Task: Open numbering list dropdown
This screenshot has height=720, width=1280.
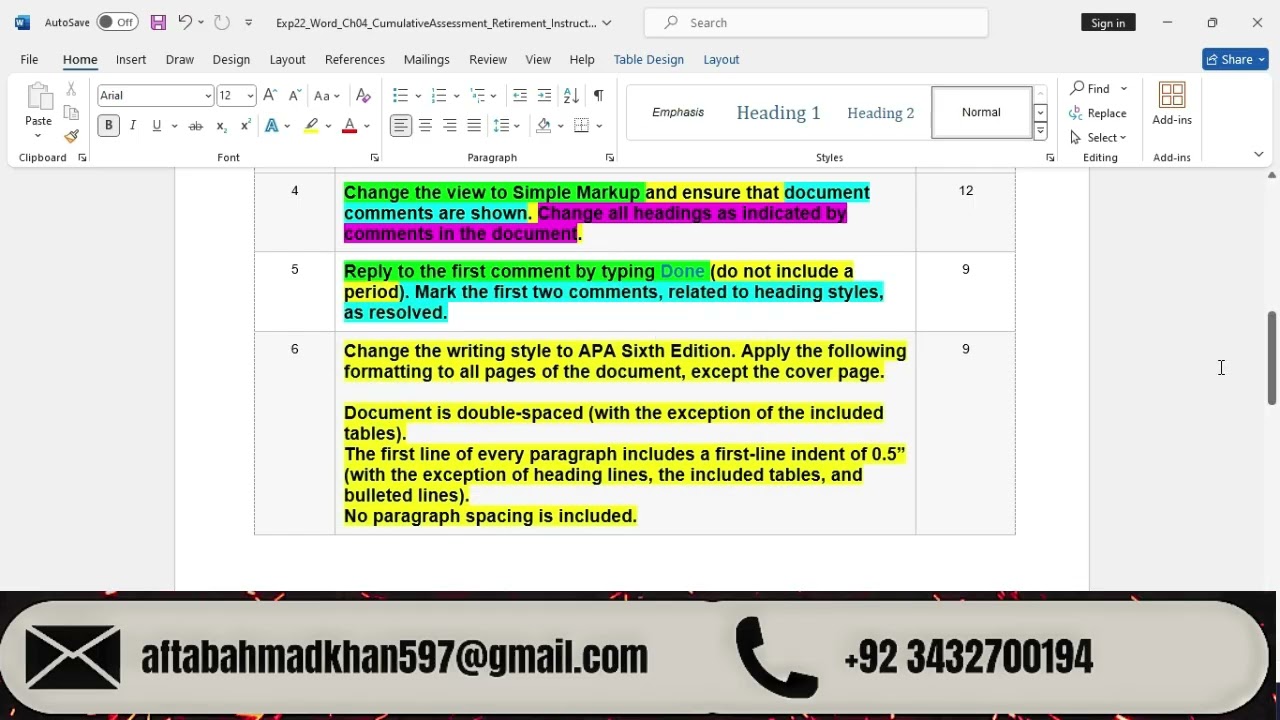Action: tap(456, 96)
